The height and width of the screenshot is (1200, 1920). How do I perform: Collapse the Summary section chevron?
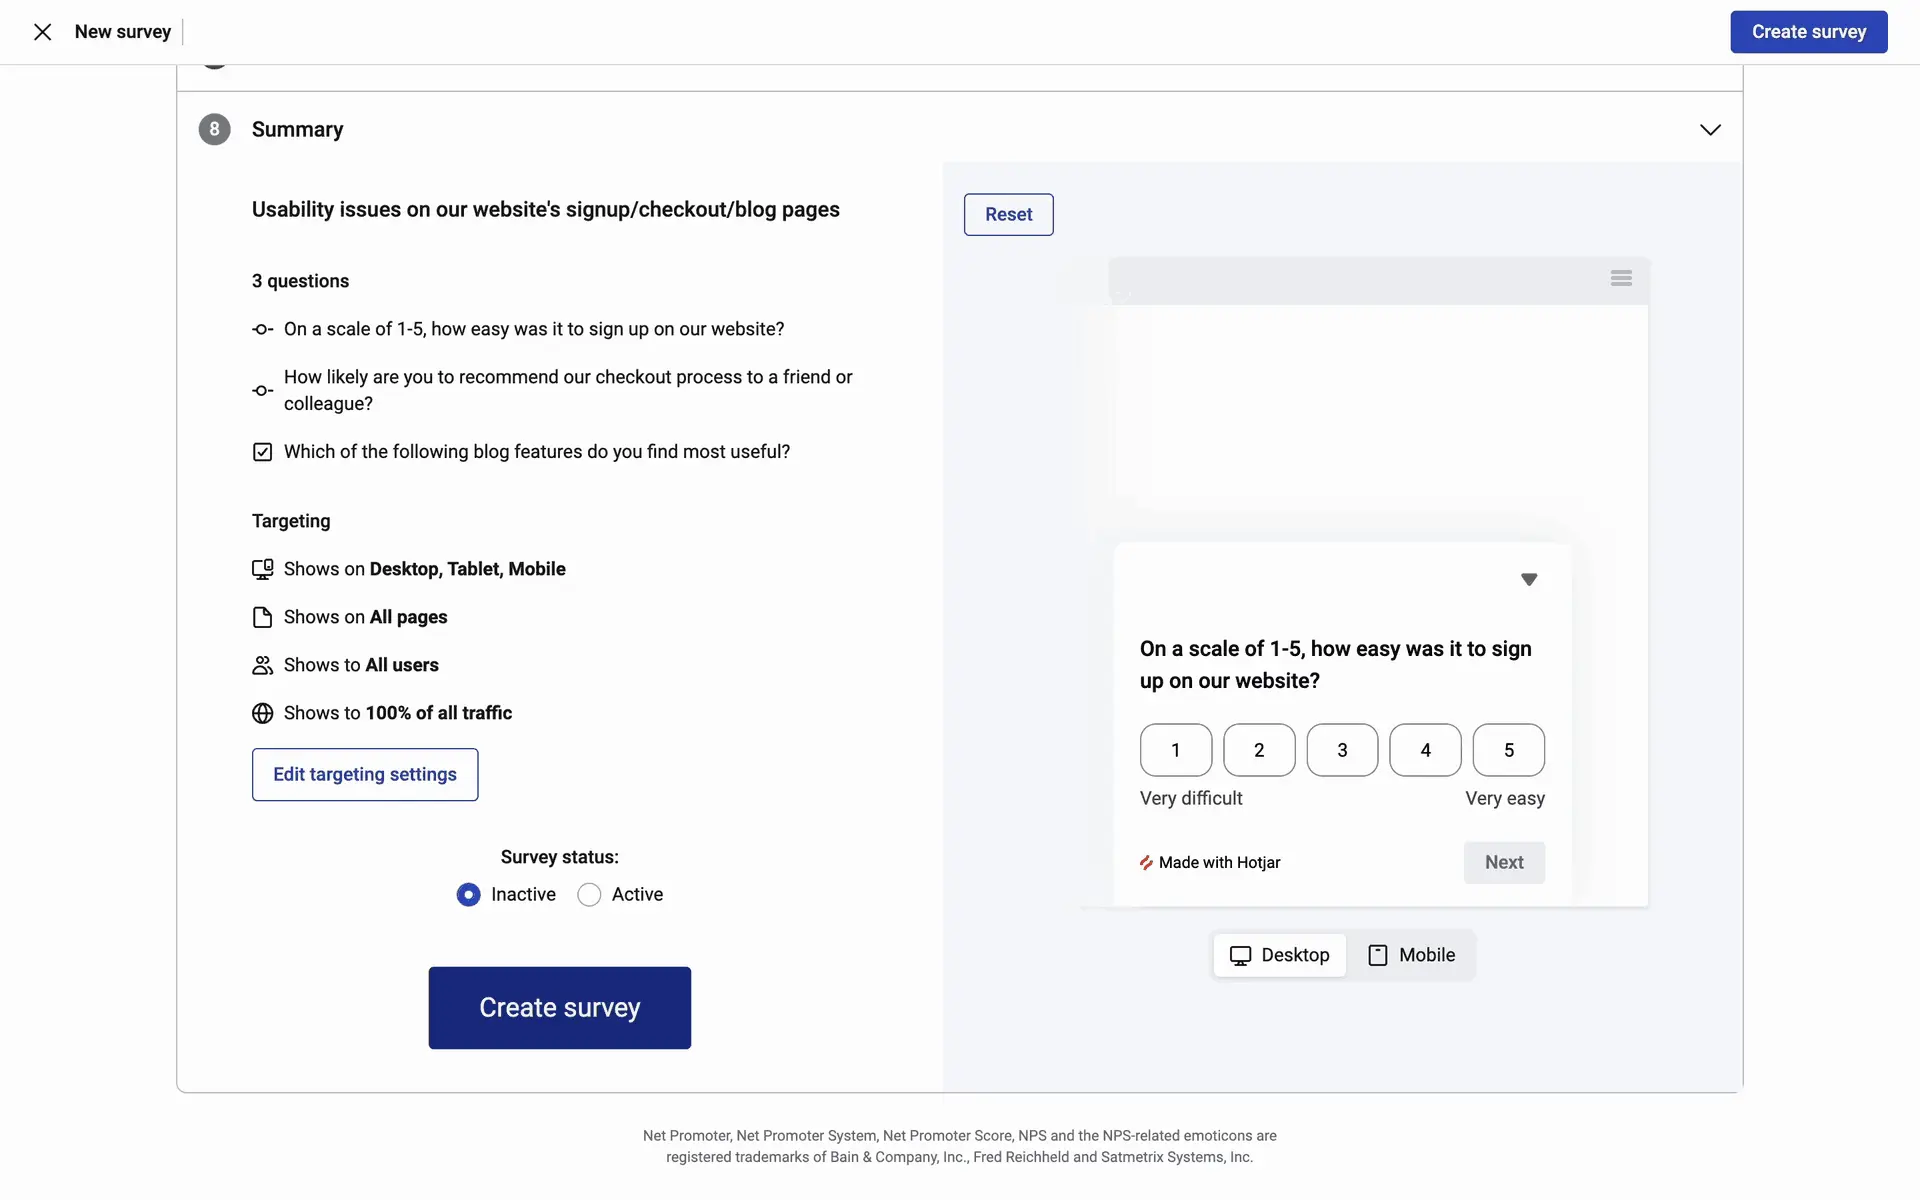pyautogui.click(x=1710, y=130)
